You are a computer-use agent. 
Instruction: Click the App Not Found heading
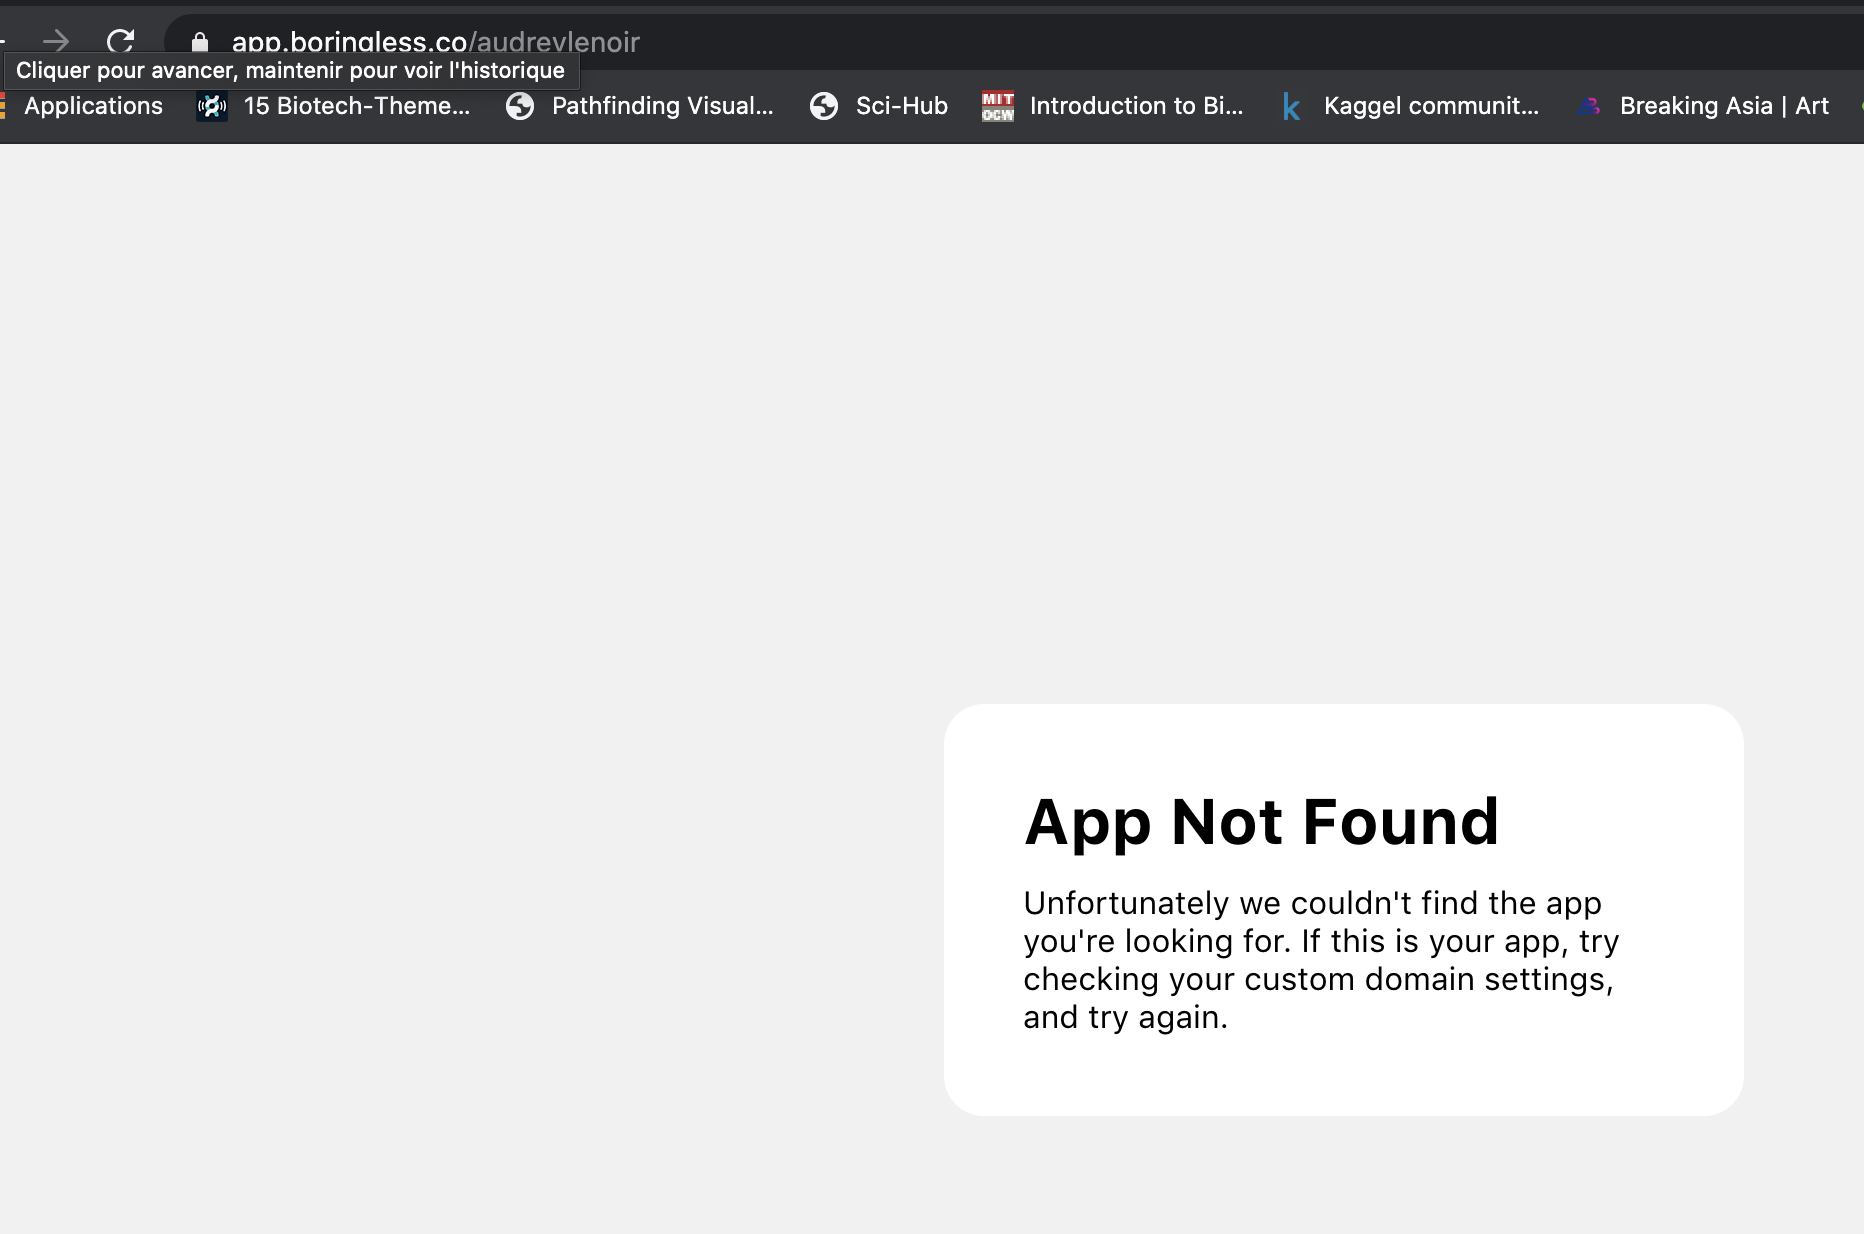(x=1261, y=822)
